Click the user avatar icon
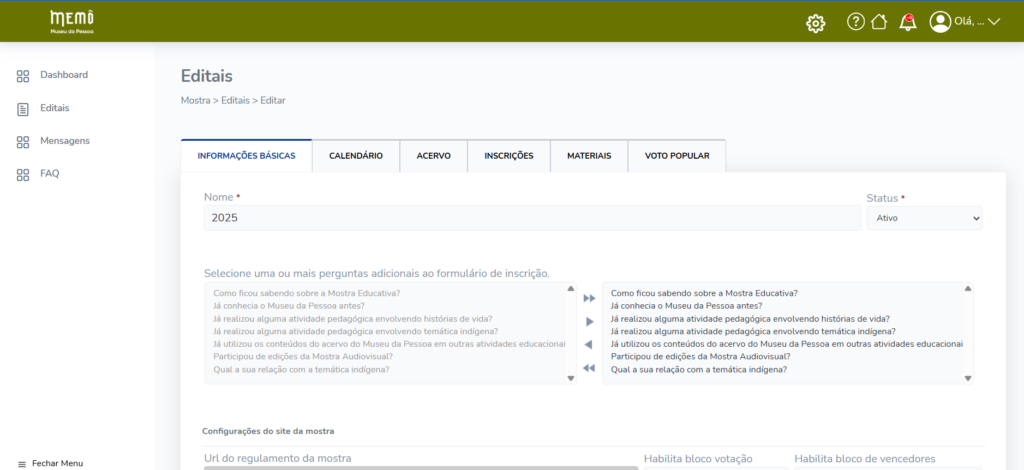This screenshot has height=470, width=1024. pyautogui.click(x=940, y=22)
